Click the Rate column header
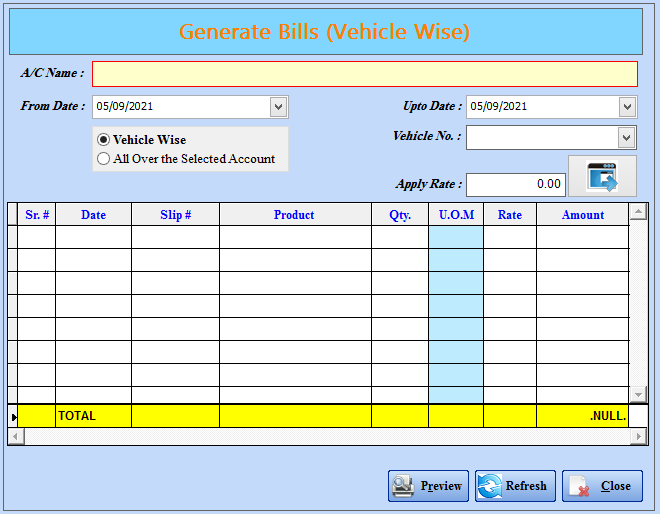 (x=510, y=215)
